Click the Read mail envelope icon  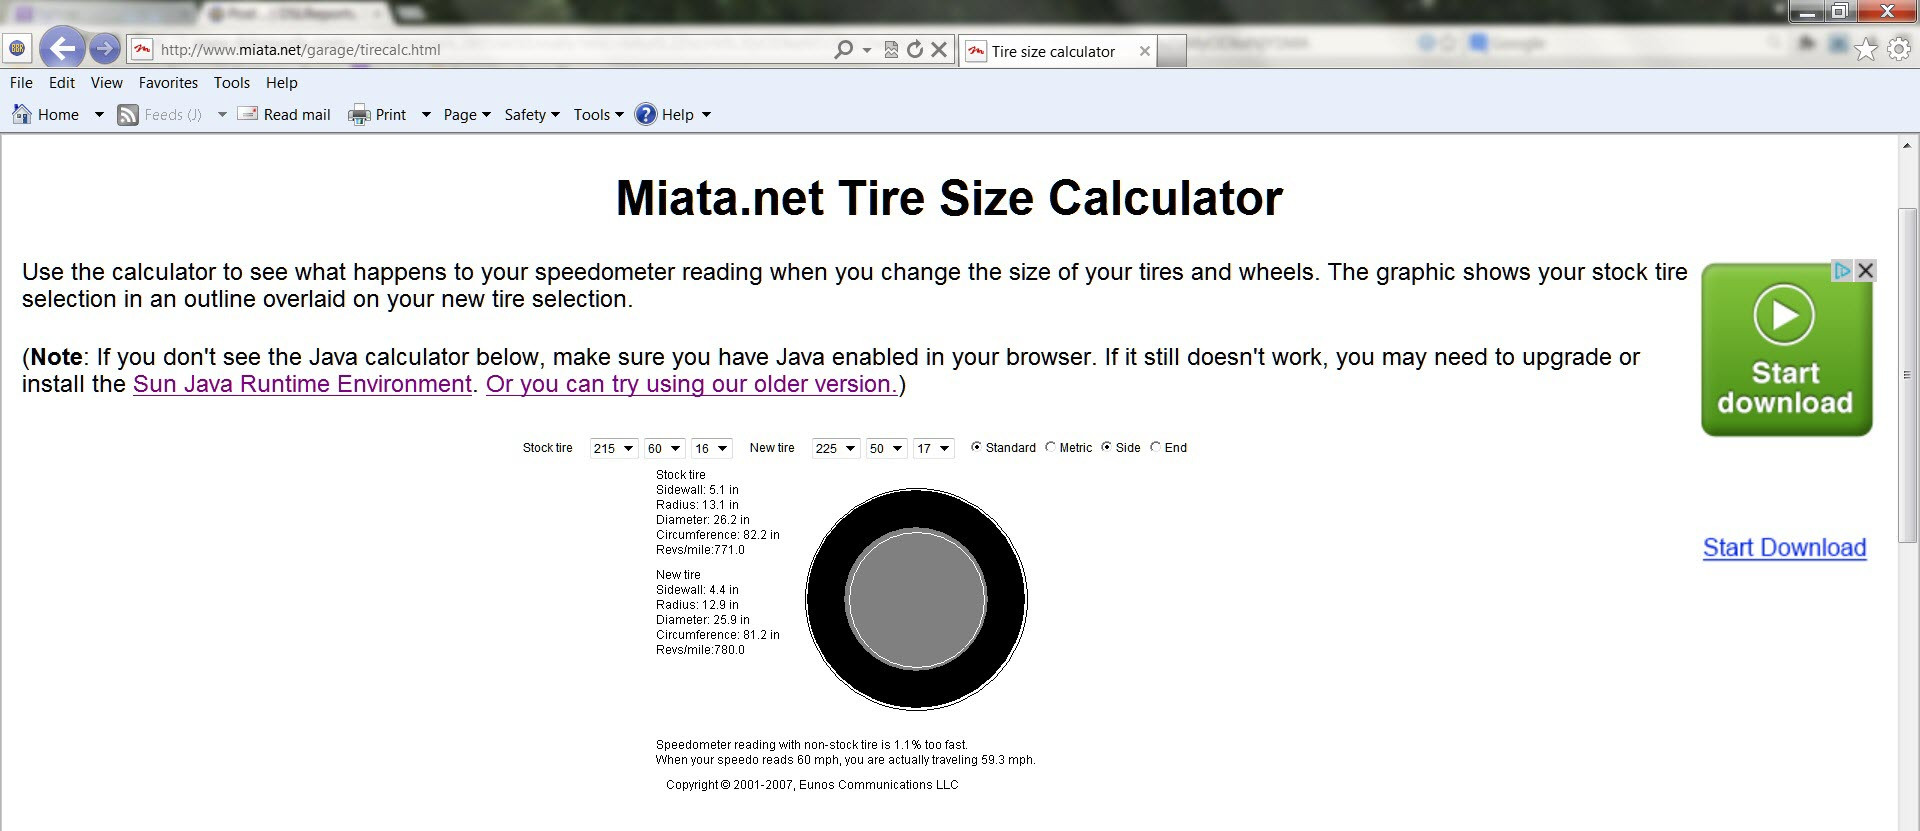tap(247, 114)
